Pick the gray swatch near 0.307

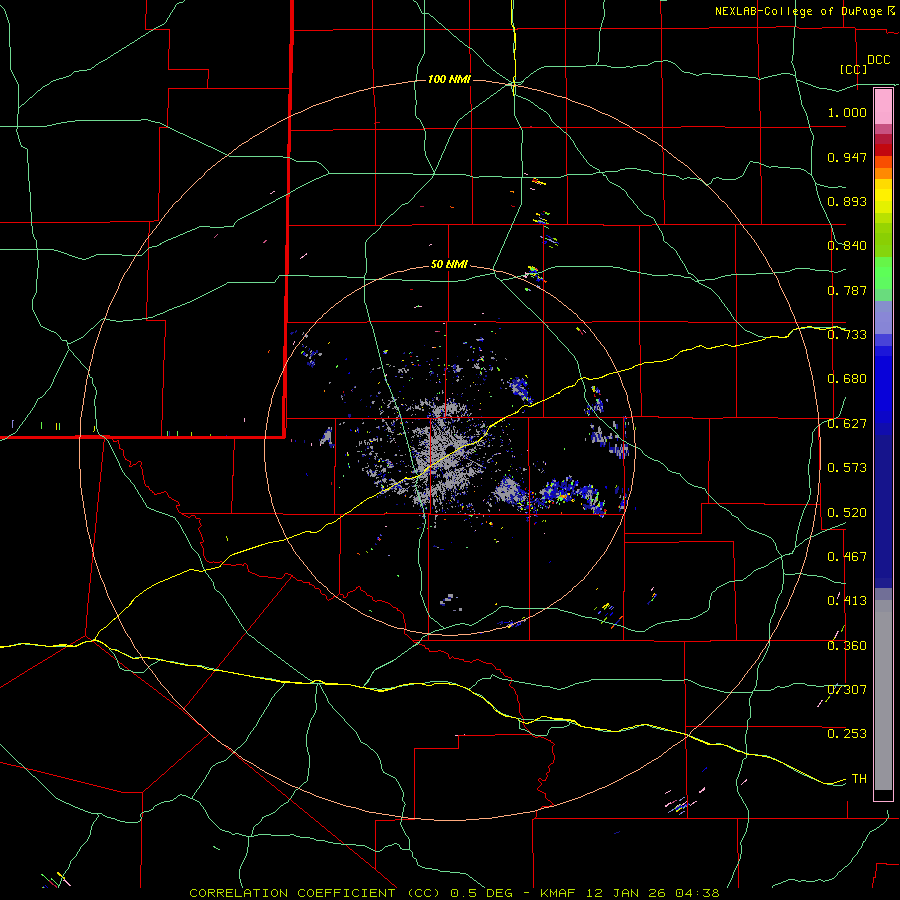click(x=883, y=695)
